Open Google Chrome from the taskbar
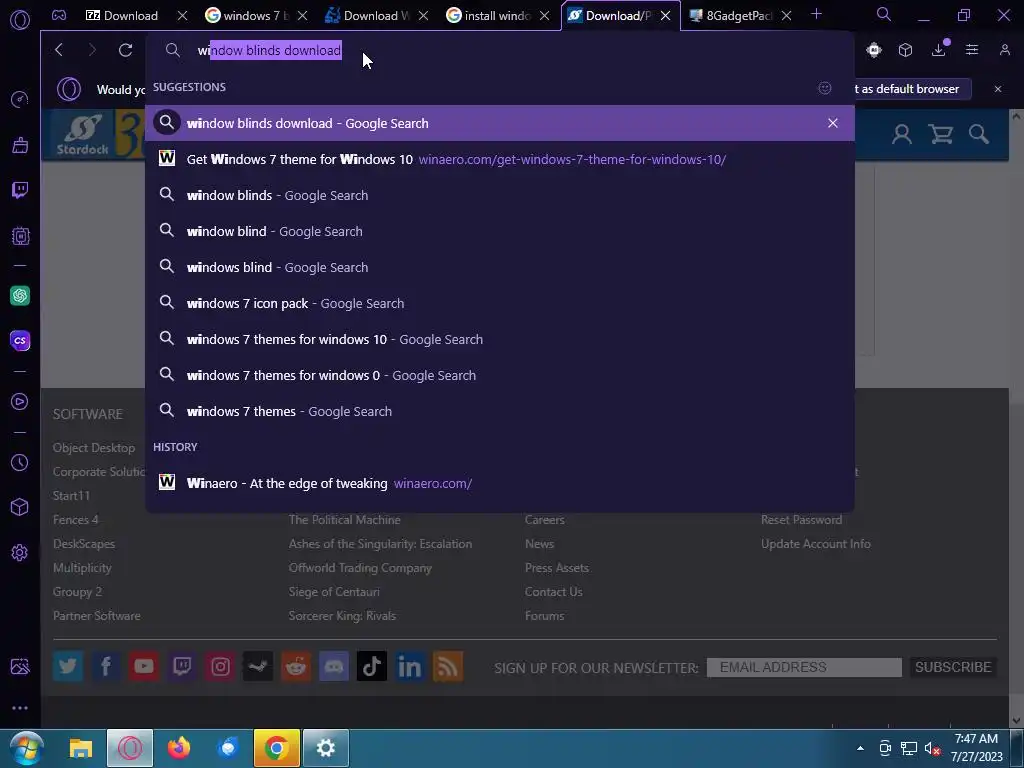Viewport: 1024px width, 768px height. click(276, 748)
